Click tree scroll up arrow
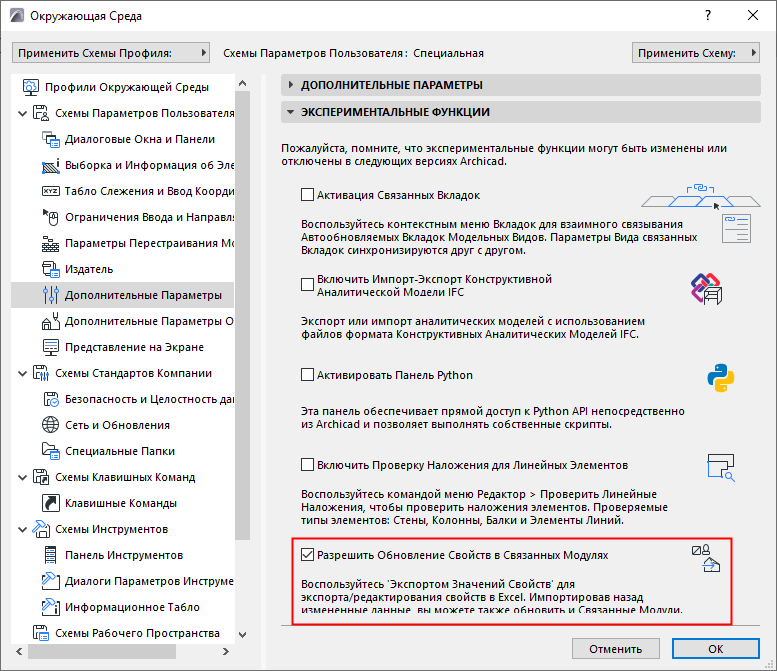The height and width of the screenshot is (671, 777). (242, 84)
